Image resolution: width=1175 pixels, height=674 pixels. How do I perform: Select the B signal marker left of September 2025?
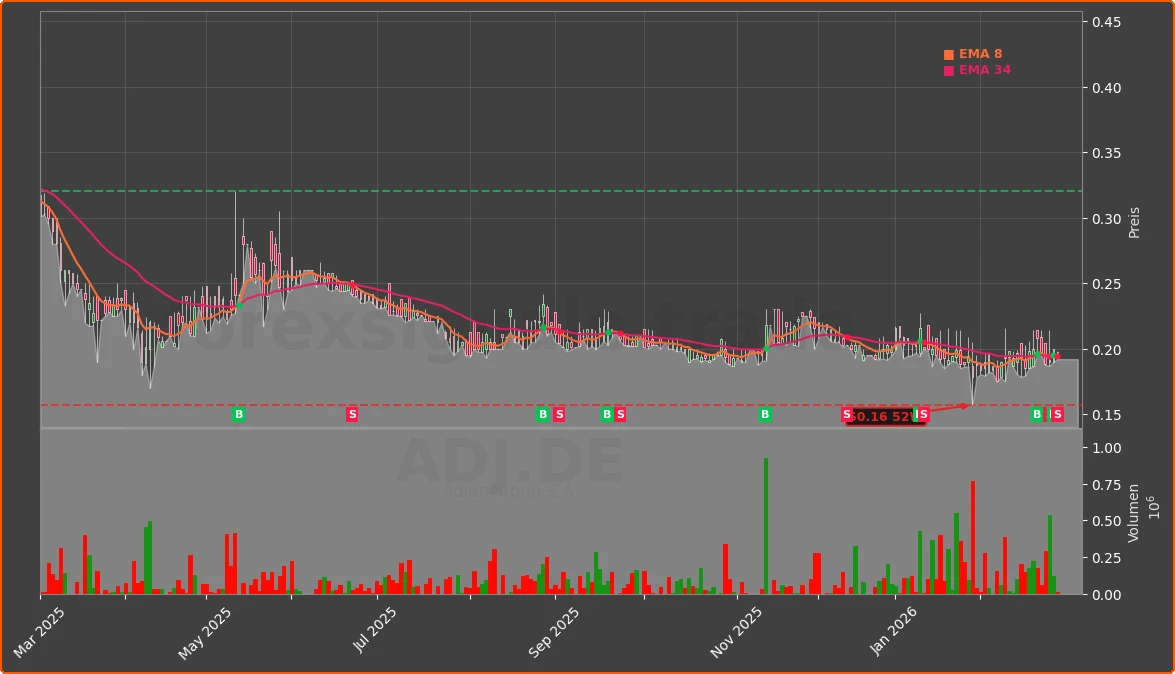click(541, 414)
